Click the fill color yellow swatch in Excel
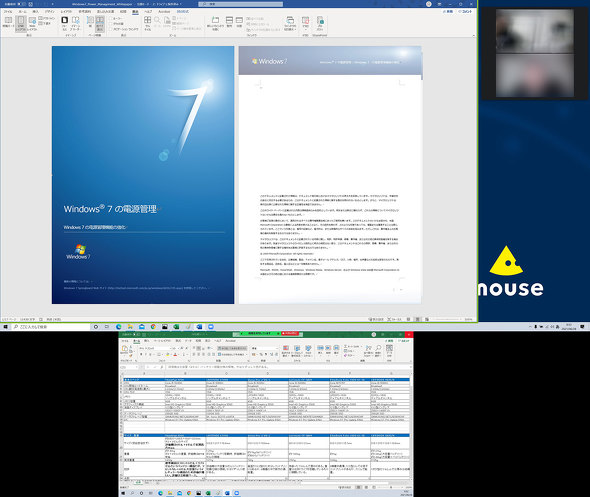Screen dimensions: 590x497 (x=167, y=354)
